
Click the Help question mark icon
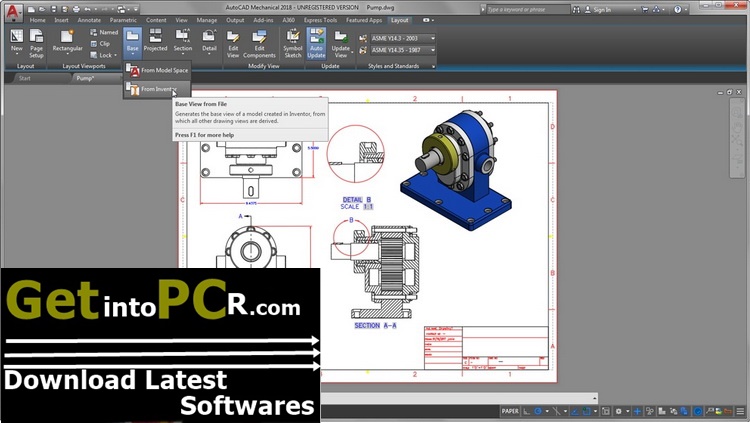(x=677, y=9)
